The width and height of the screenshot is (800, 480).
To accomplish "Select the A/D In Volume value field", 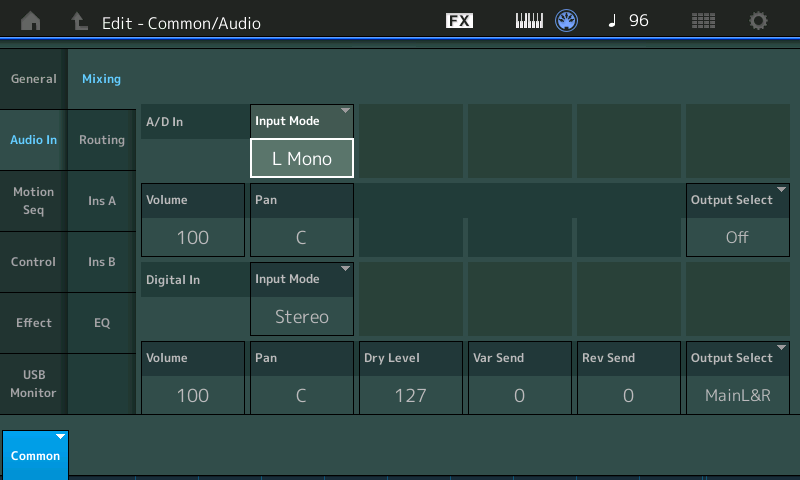I will [x=193, y=237].
